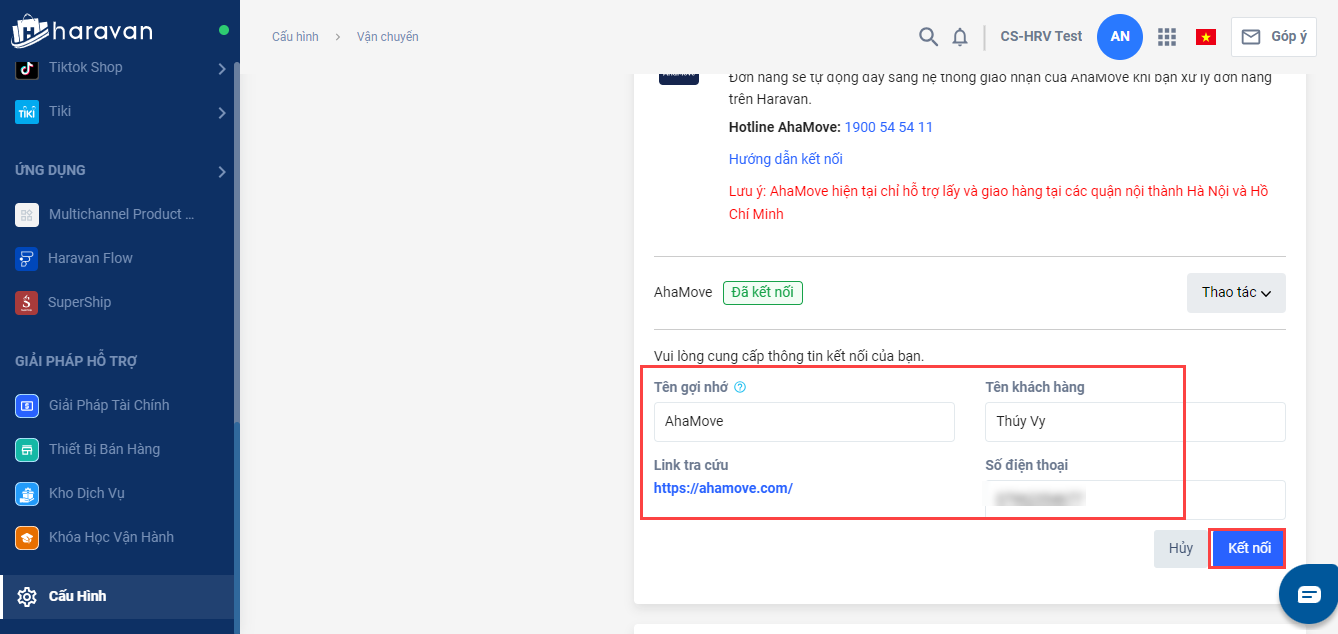The width and height of the screenshot is (1338, 634).
Task: Expand the Tiki channel submenu
Action: (222, 112)
